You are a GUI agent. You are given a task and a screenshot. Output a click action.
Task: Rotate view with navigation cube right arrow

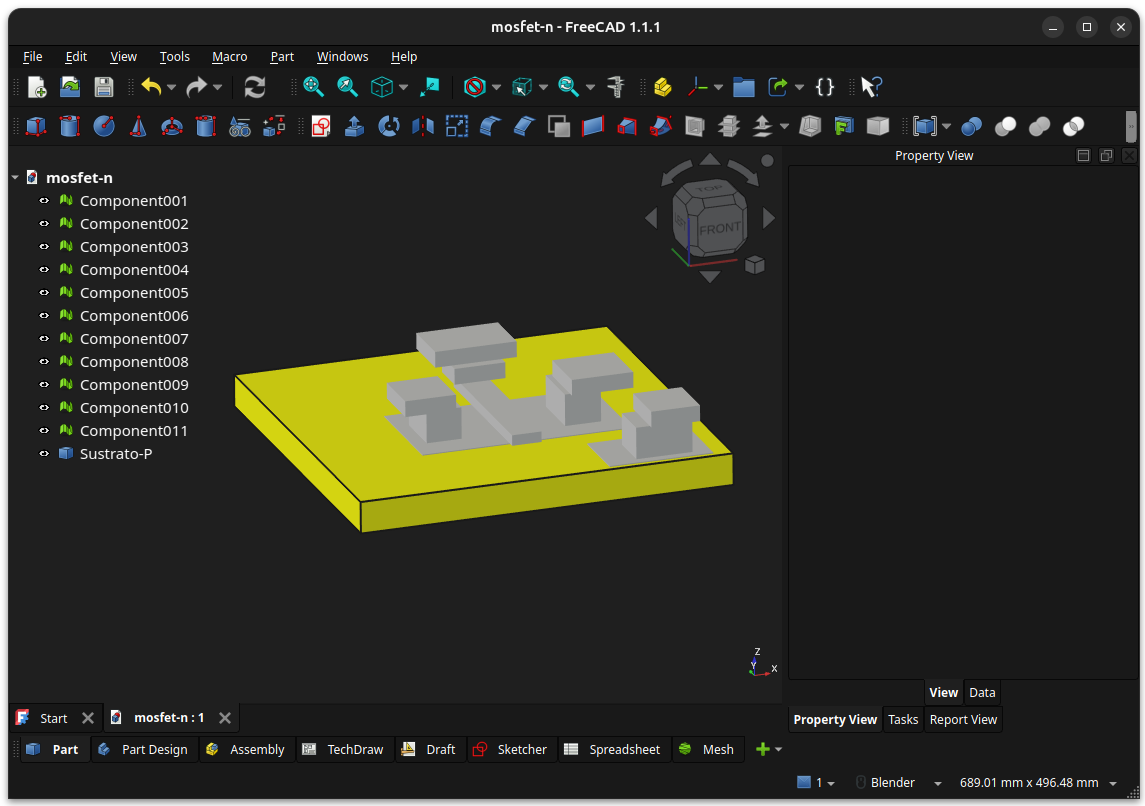[x=768, y=218]
